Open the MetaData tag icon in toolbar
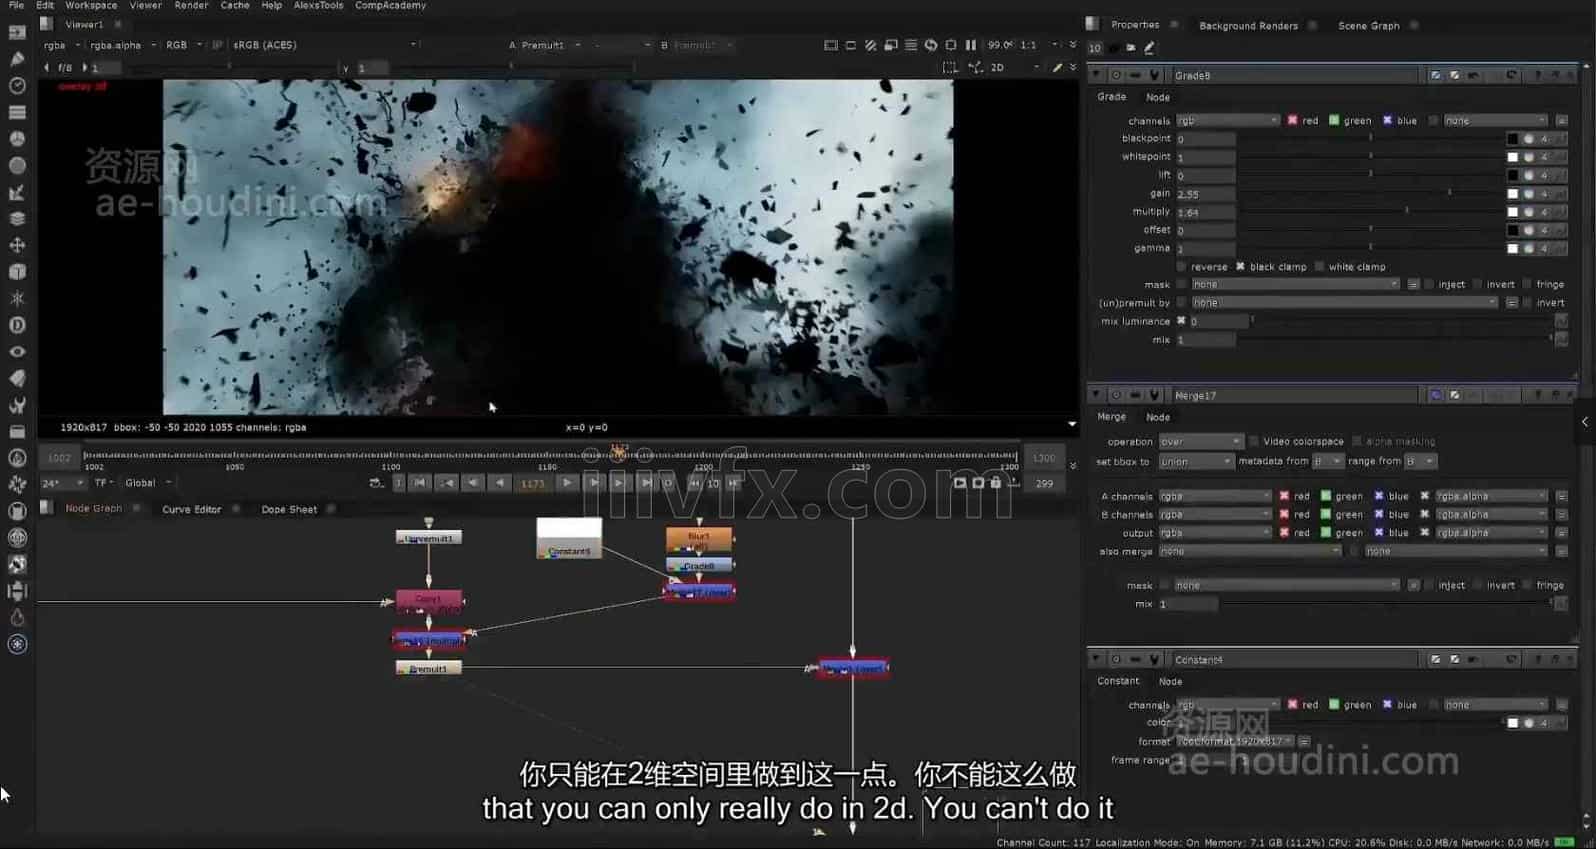 pyautogui.click(x=17, y=378)
